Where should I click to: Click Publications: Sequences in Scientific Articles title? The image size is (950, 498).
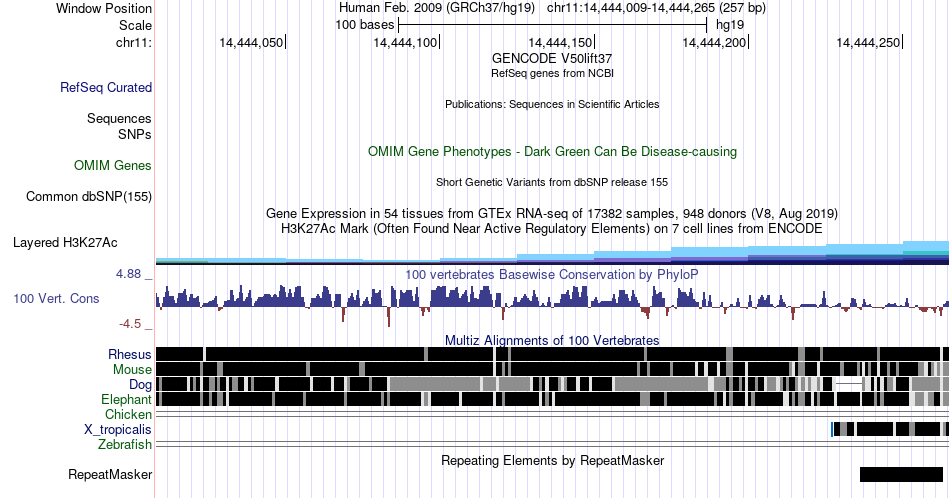click(x=552, y=104)
